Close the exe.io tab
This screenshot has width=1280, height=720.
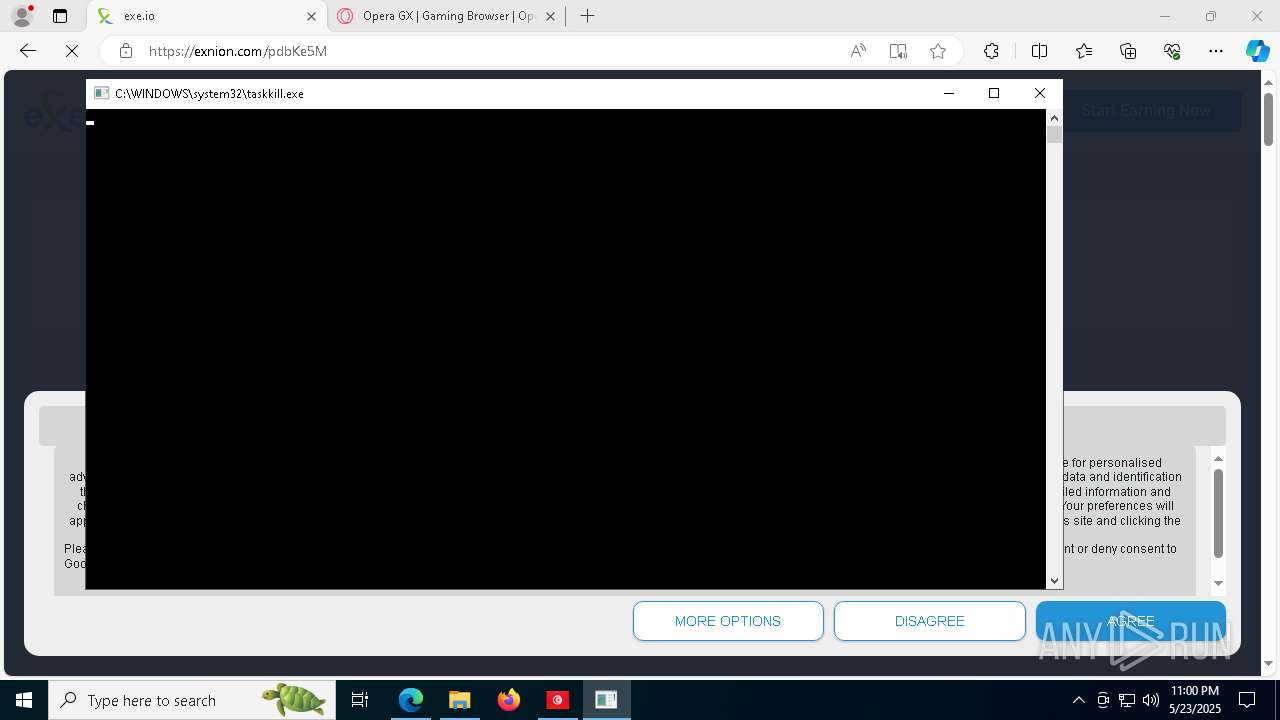point(311,16)
